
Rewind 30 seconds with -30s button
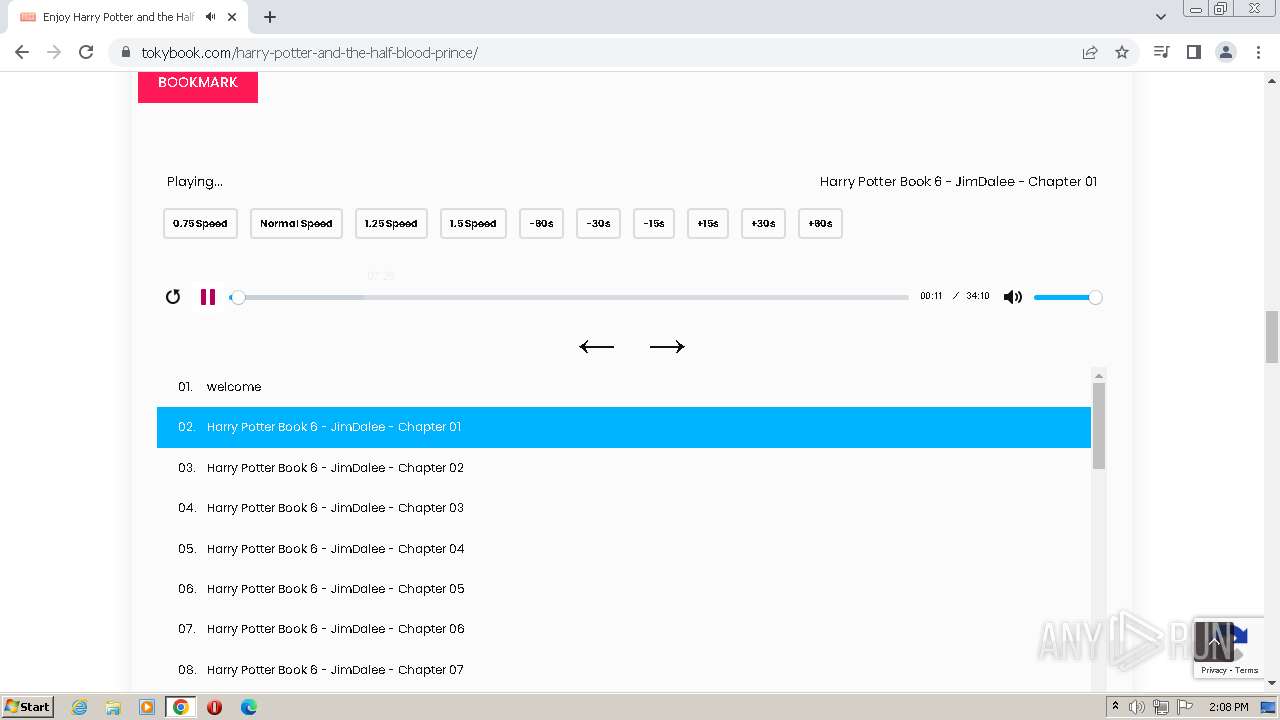coord(598,224)
